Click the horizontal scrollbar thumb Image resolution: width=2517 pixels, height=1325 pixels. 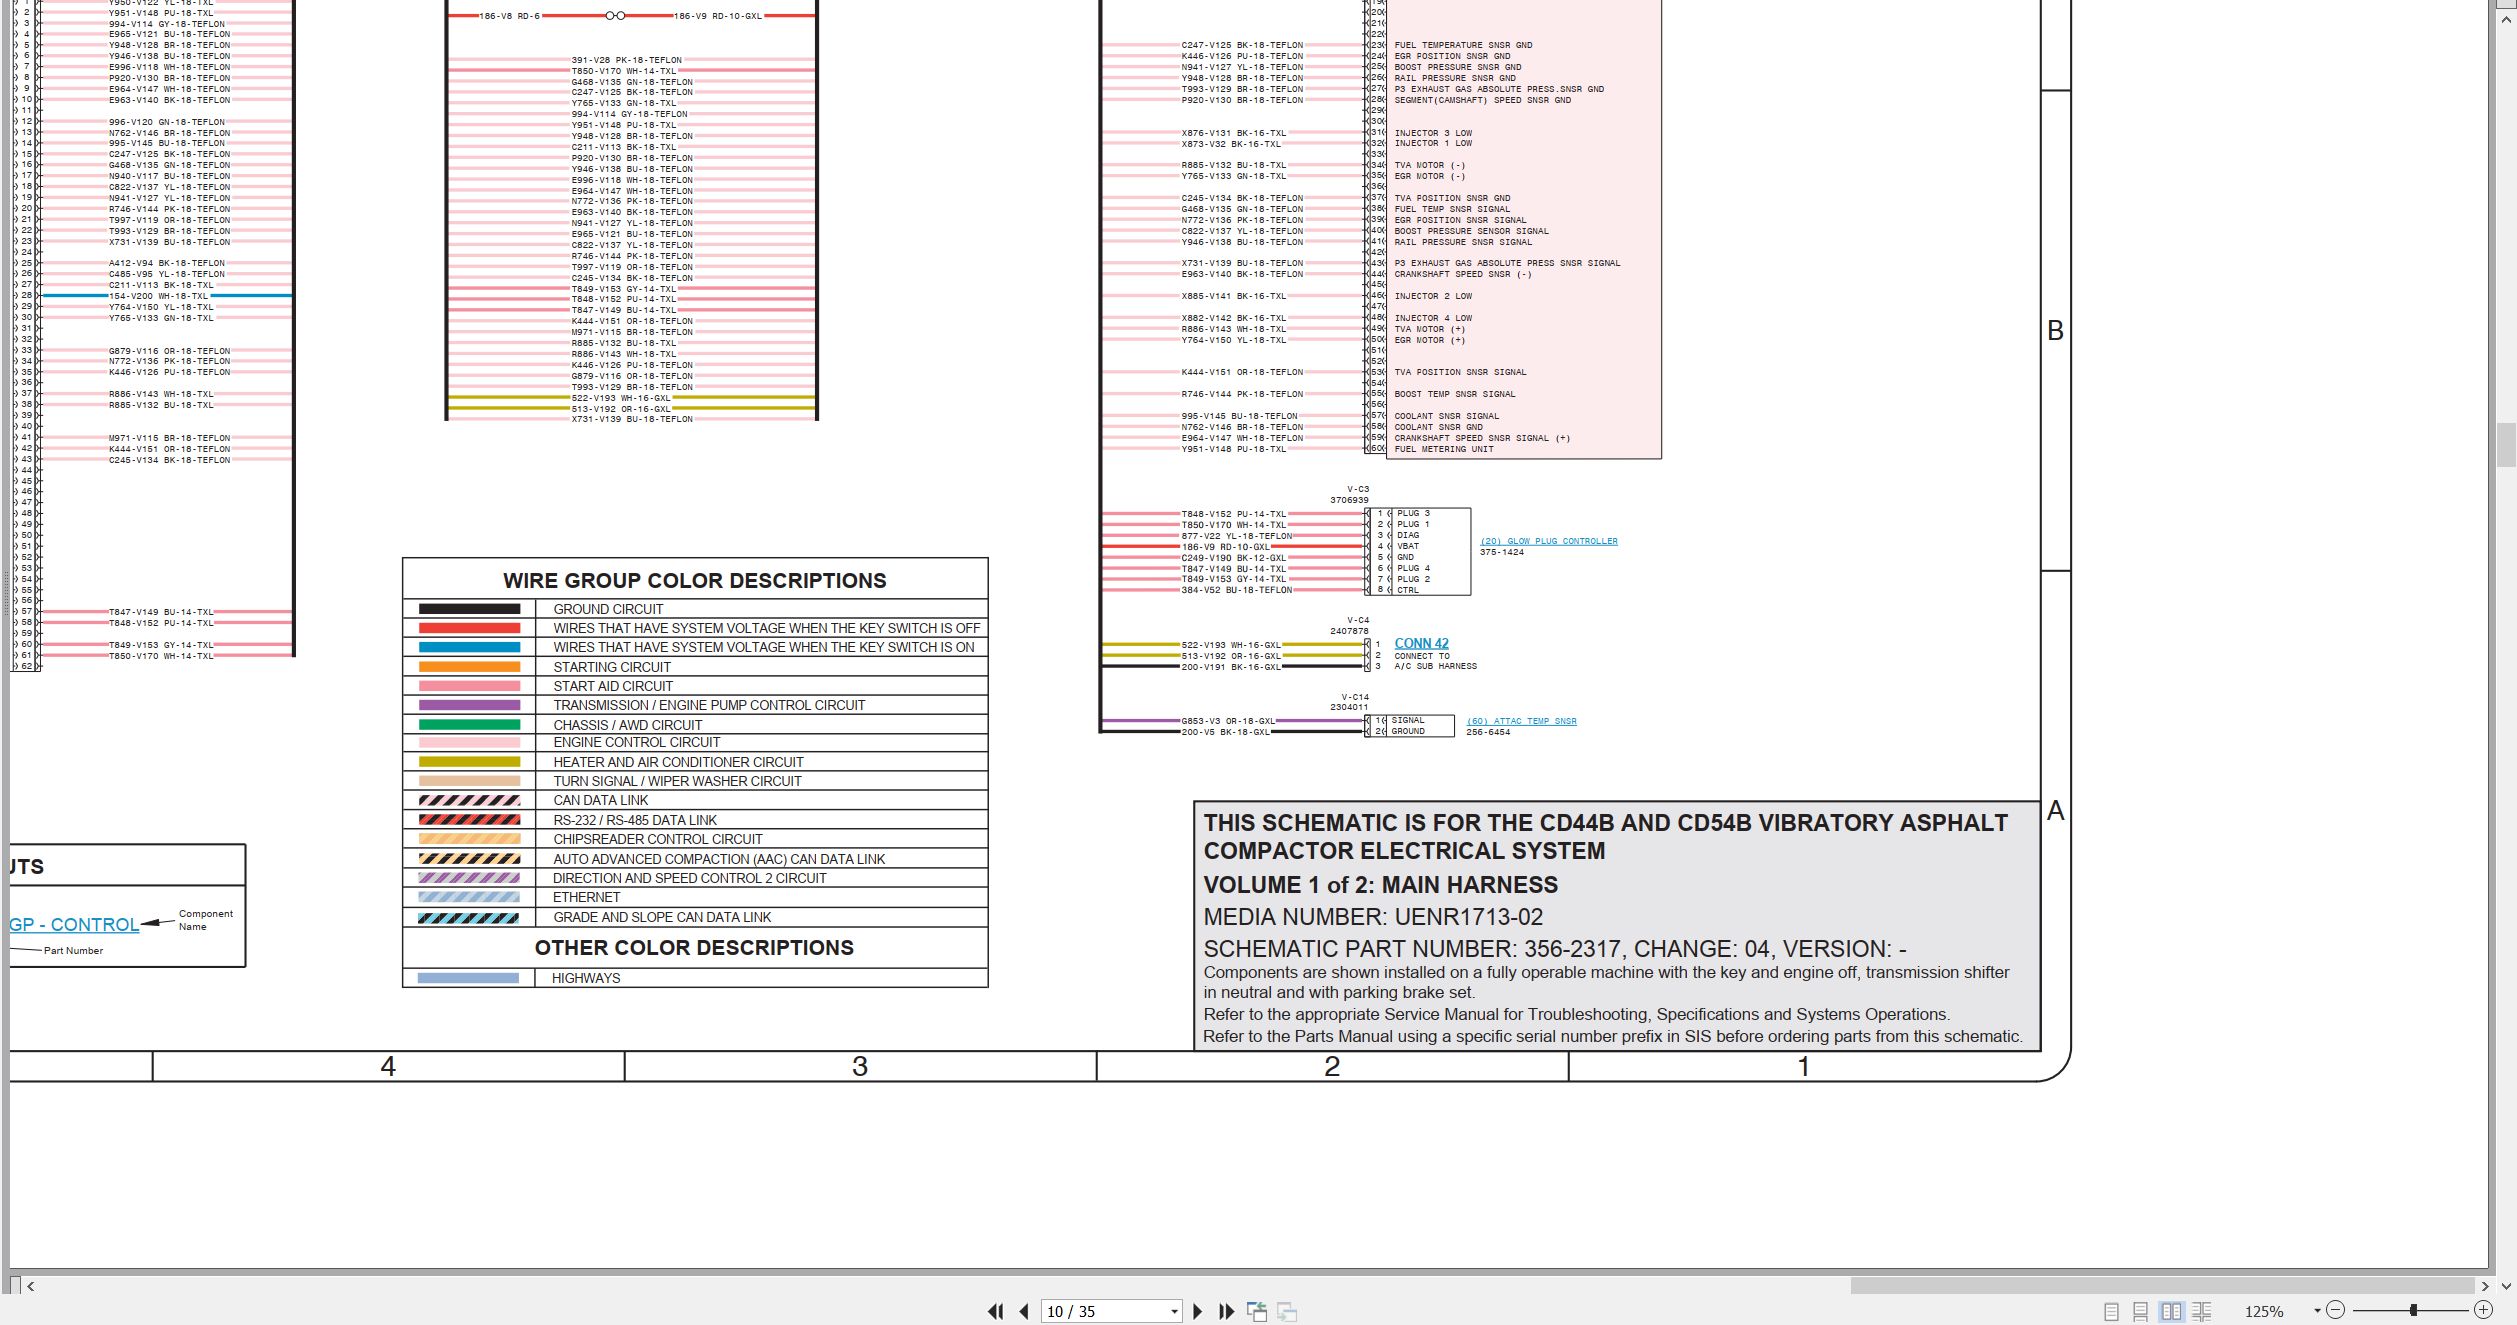click(x=2162, y=1286)
